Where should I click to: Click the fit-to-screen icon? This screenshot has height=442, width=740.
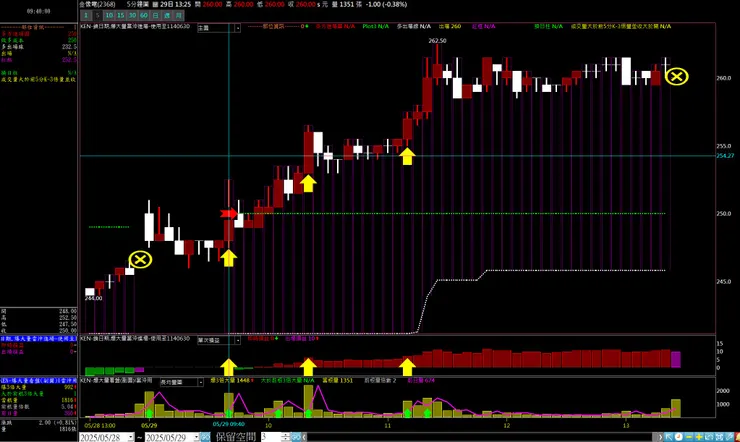coord(719,437)
